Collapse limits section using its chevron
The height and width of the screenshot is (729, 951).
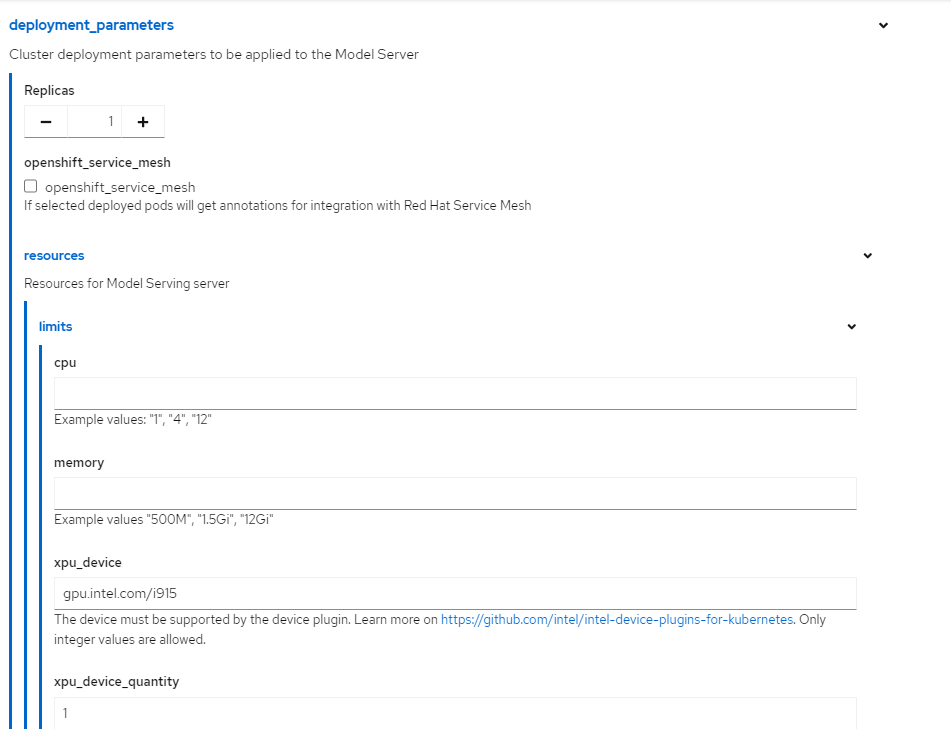852,327
